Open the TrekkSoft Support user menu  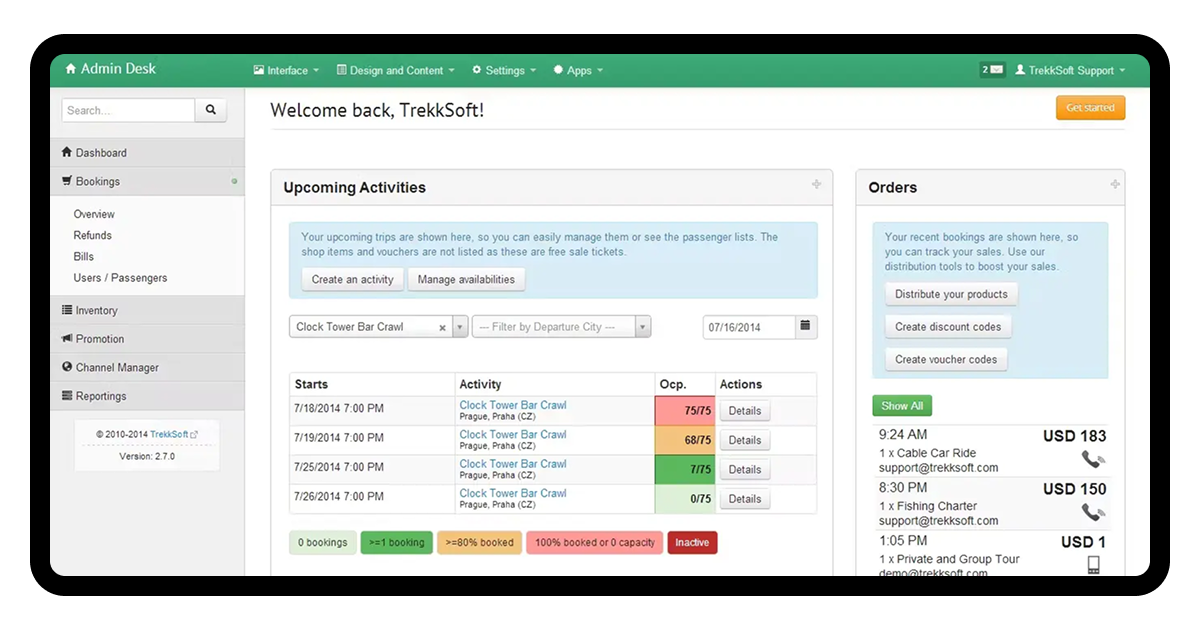pyautogui.click(x=1070, y=71)
